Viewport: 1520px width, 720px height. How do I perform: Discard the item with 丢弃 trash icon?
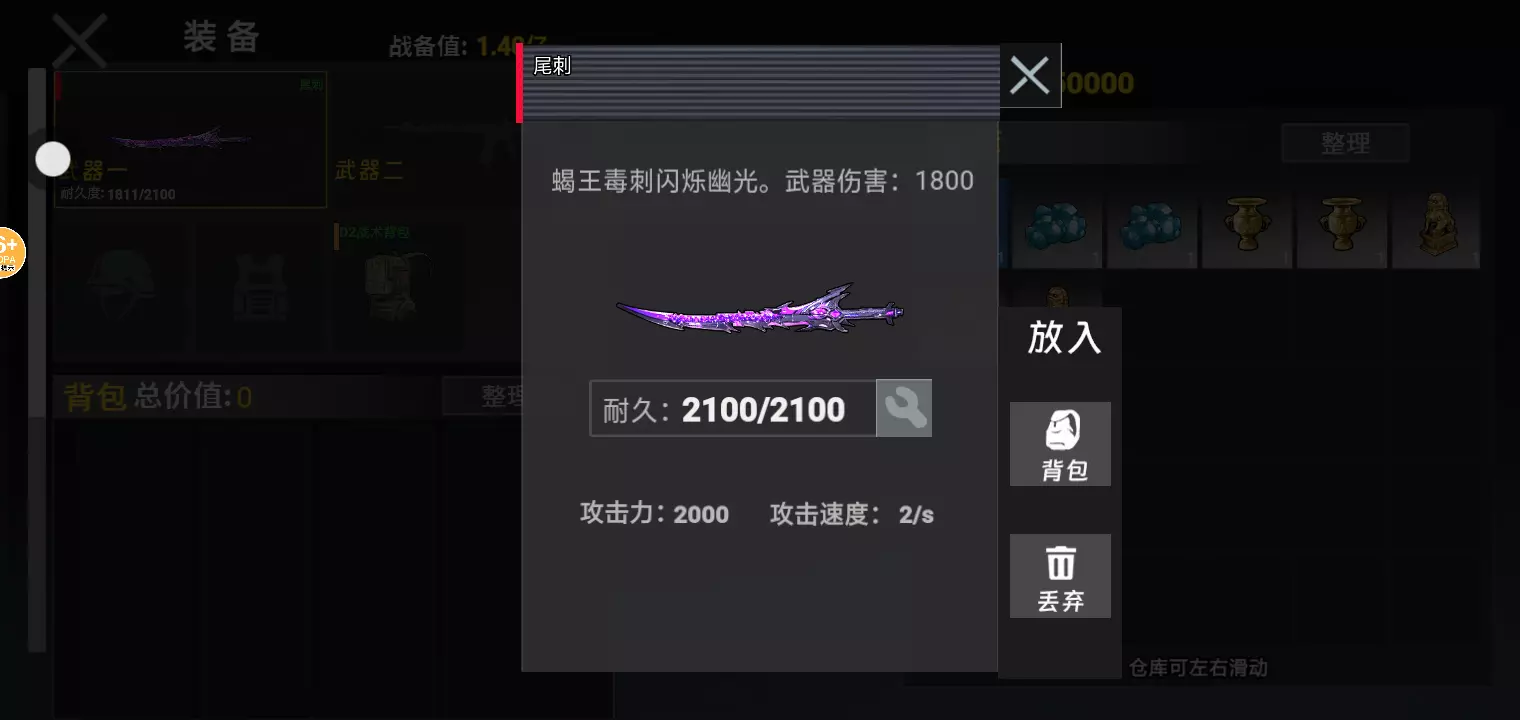click(1060, 576)
